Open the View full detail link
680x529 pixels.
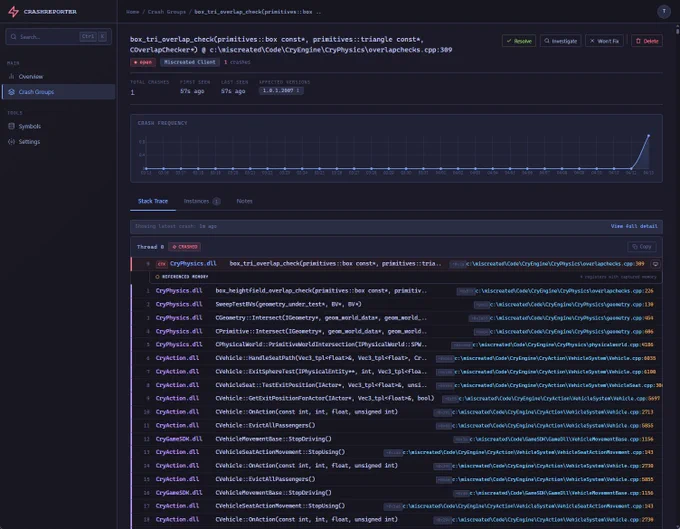point(634,226)
